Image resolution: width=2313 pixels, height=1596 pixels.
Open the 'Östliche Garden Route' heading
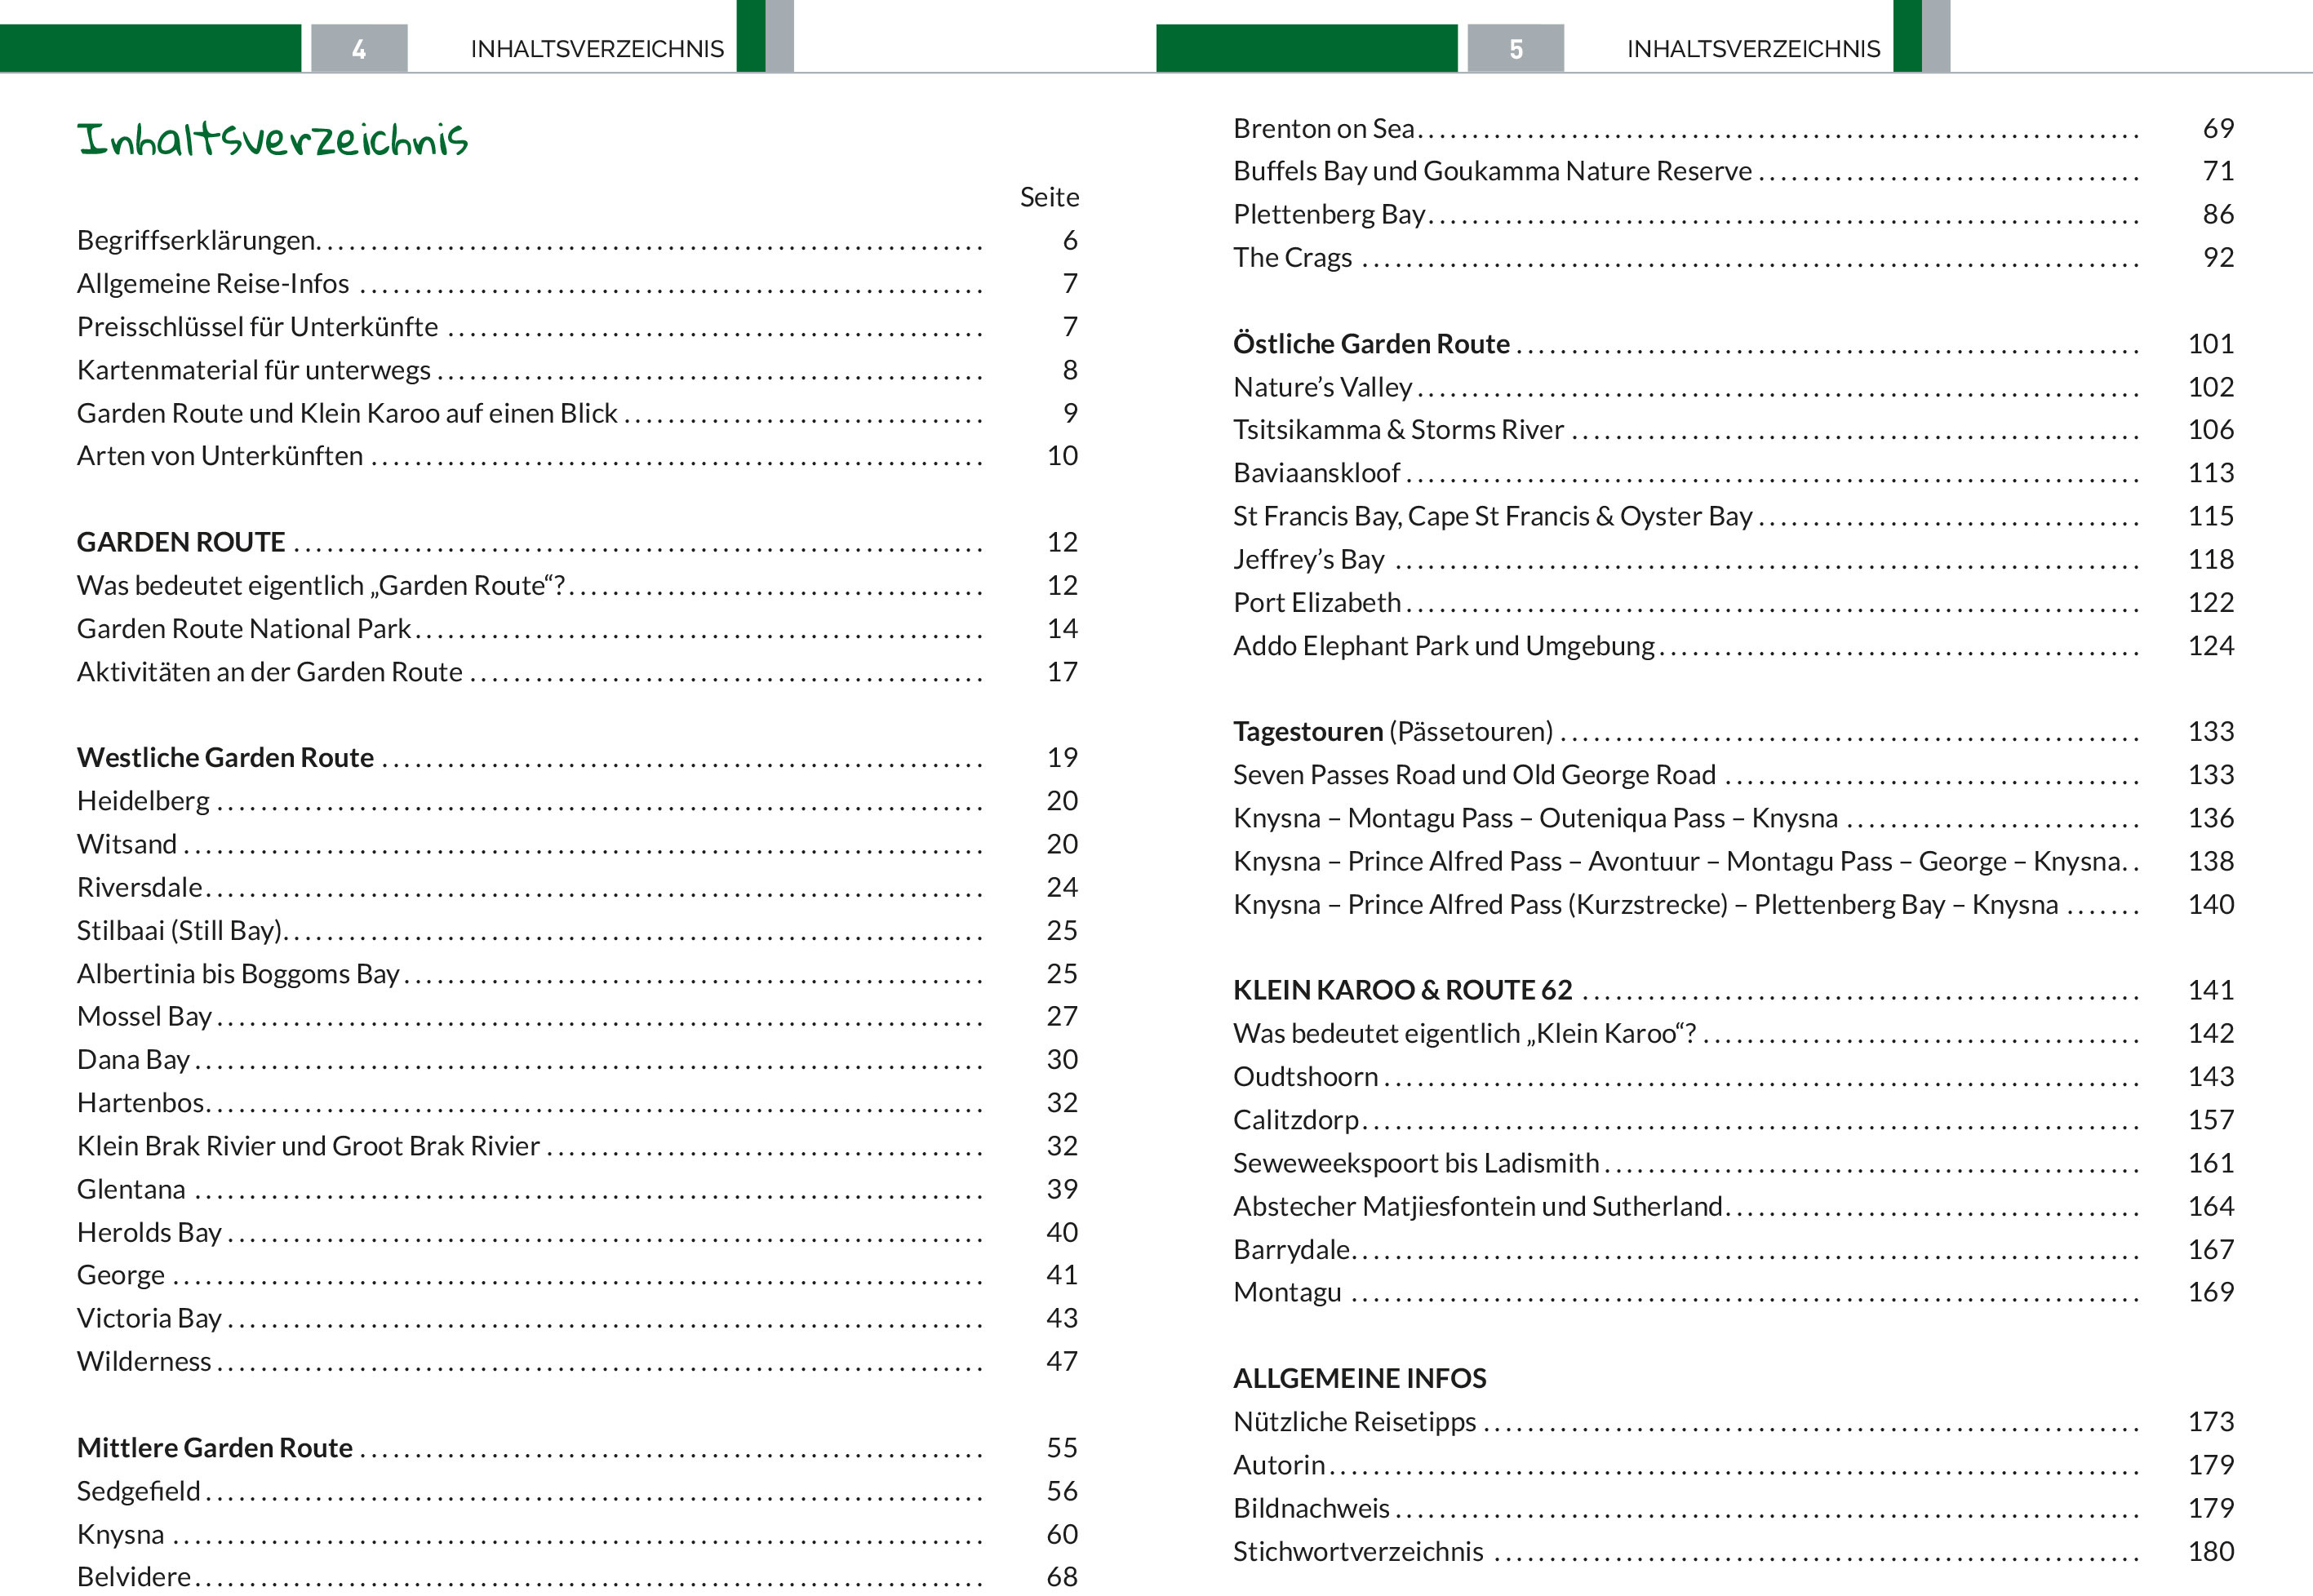[1371, 344]
